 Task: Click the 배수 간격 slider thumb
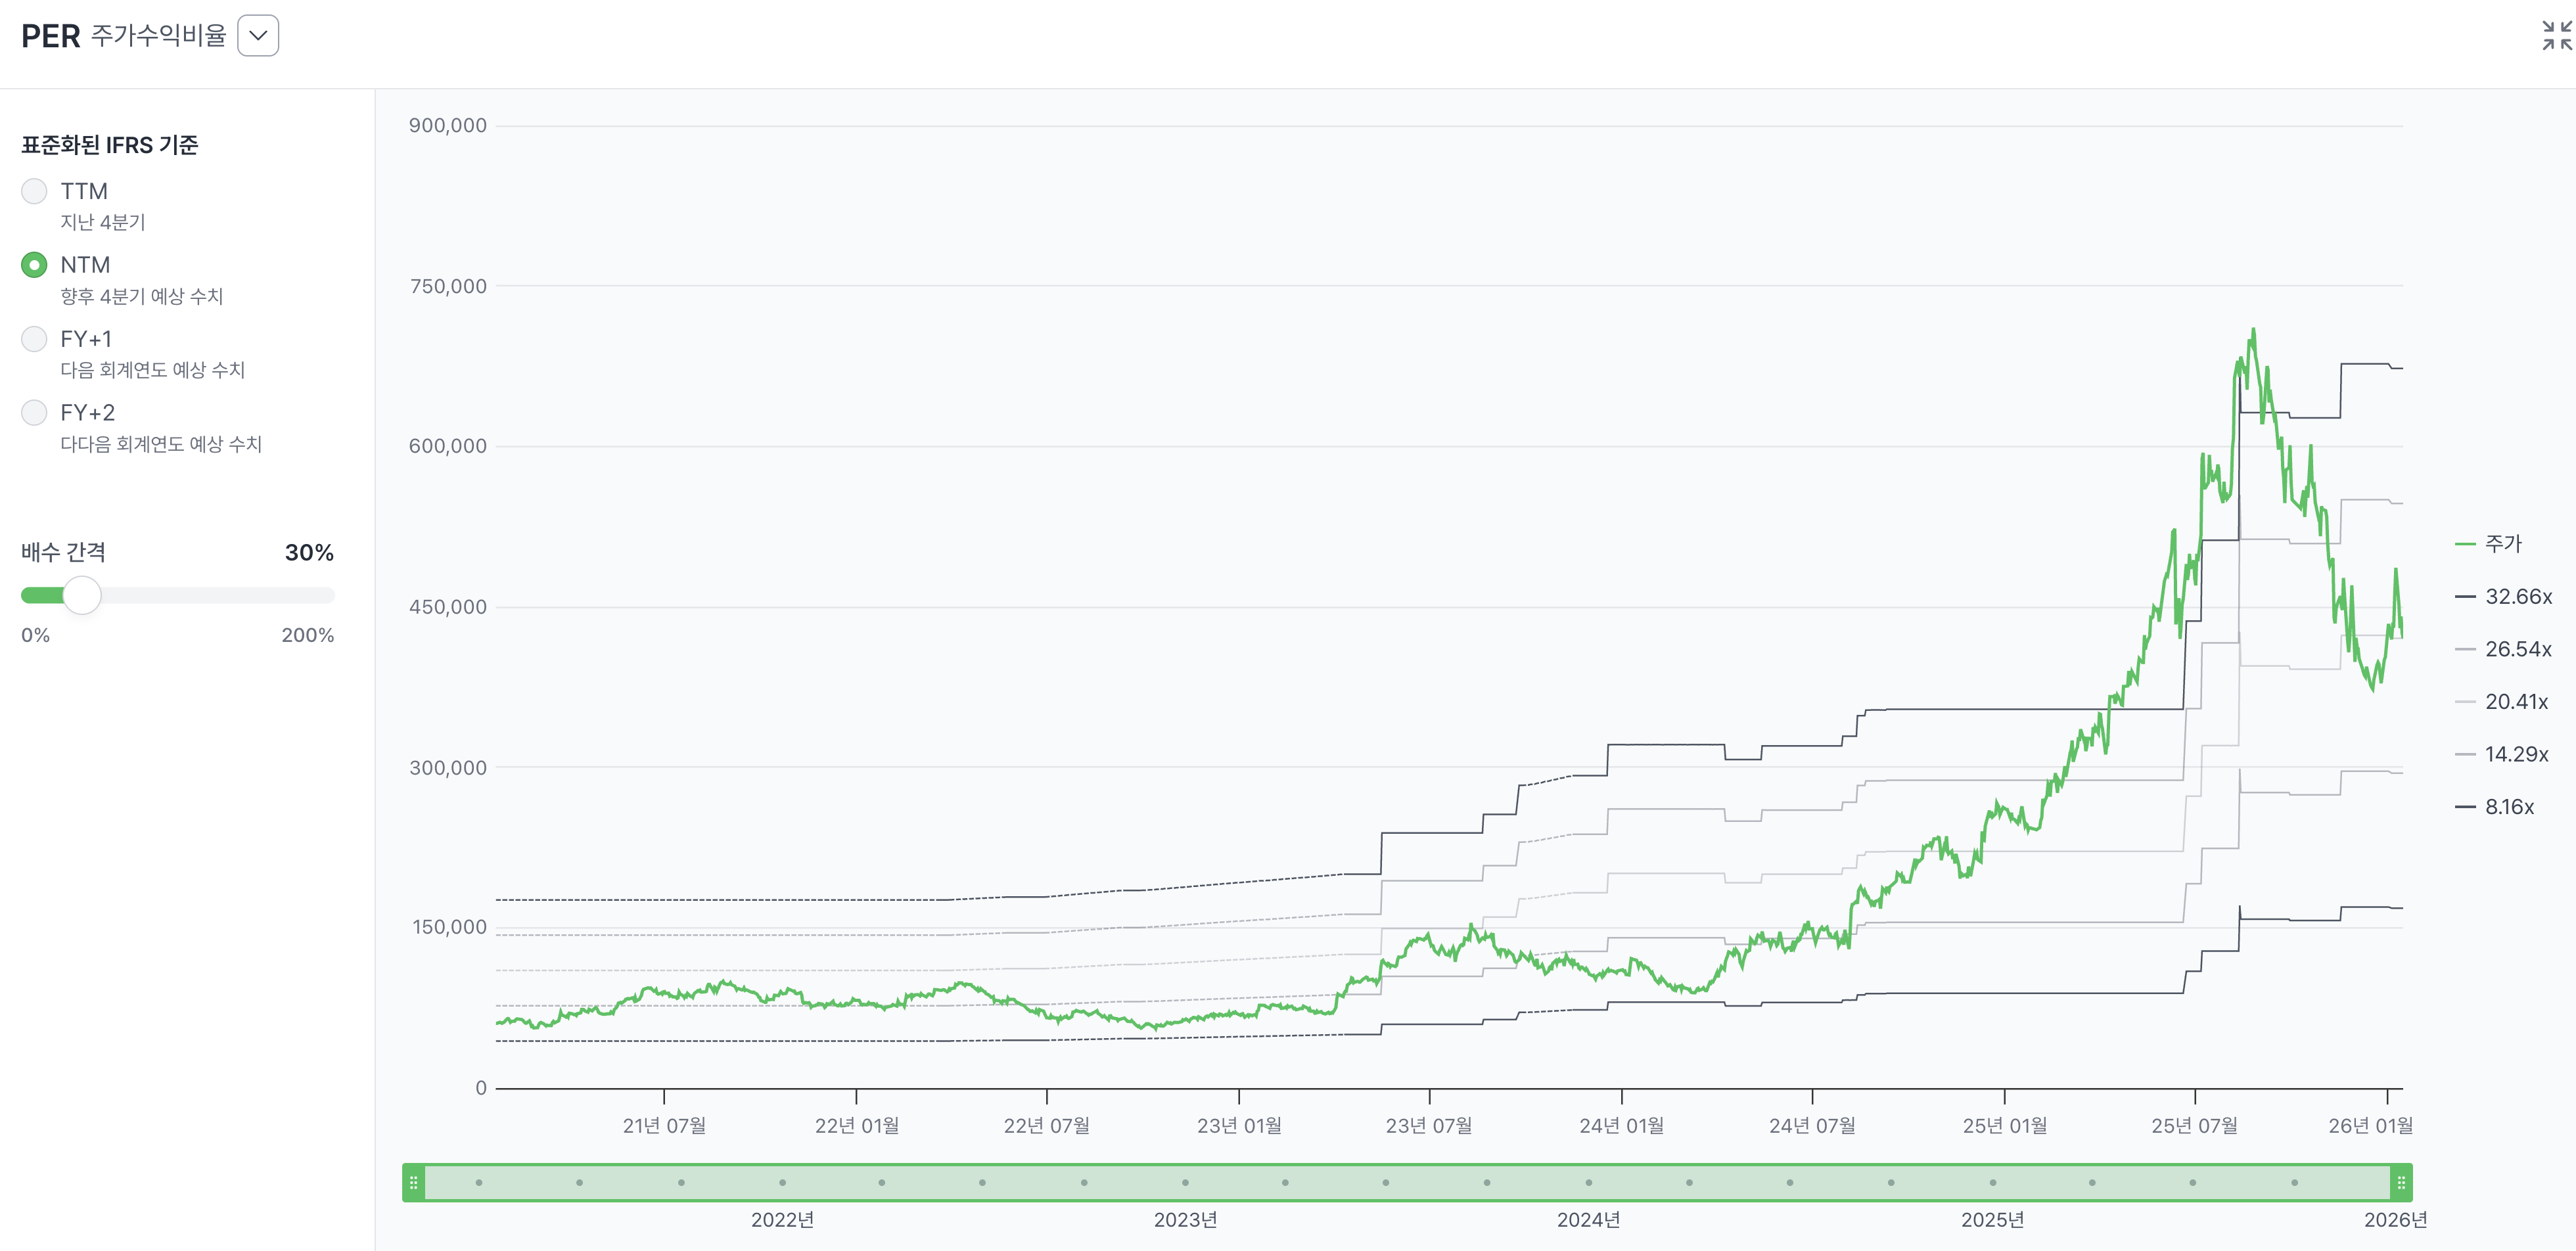tap(82, 595)
